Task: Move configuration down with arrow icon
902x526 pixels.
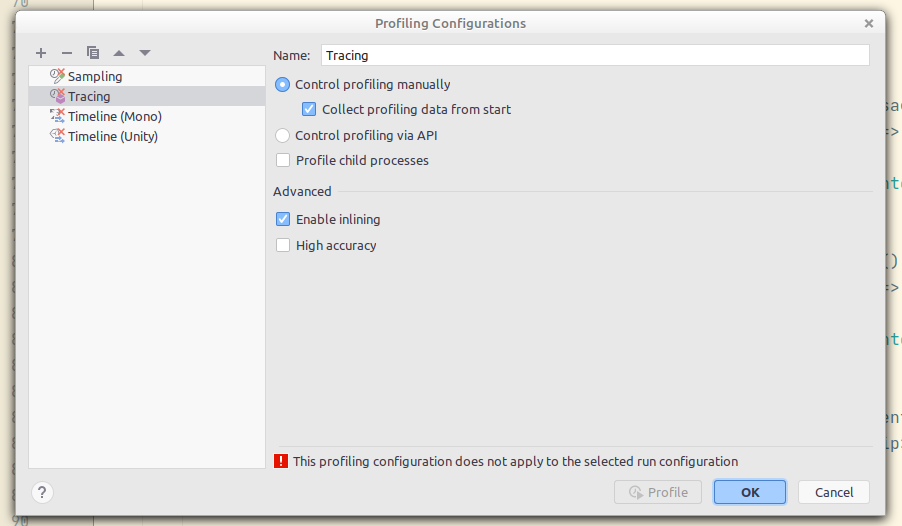Action: click(145, 53)
